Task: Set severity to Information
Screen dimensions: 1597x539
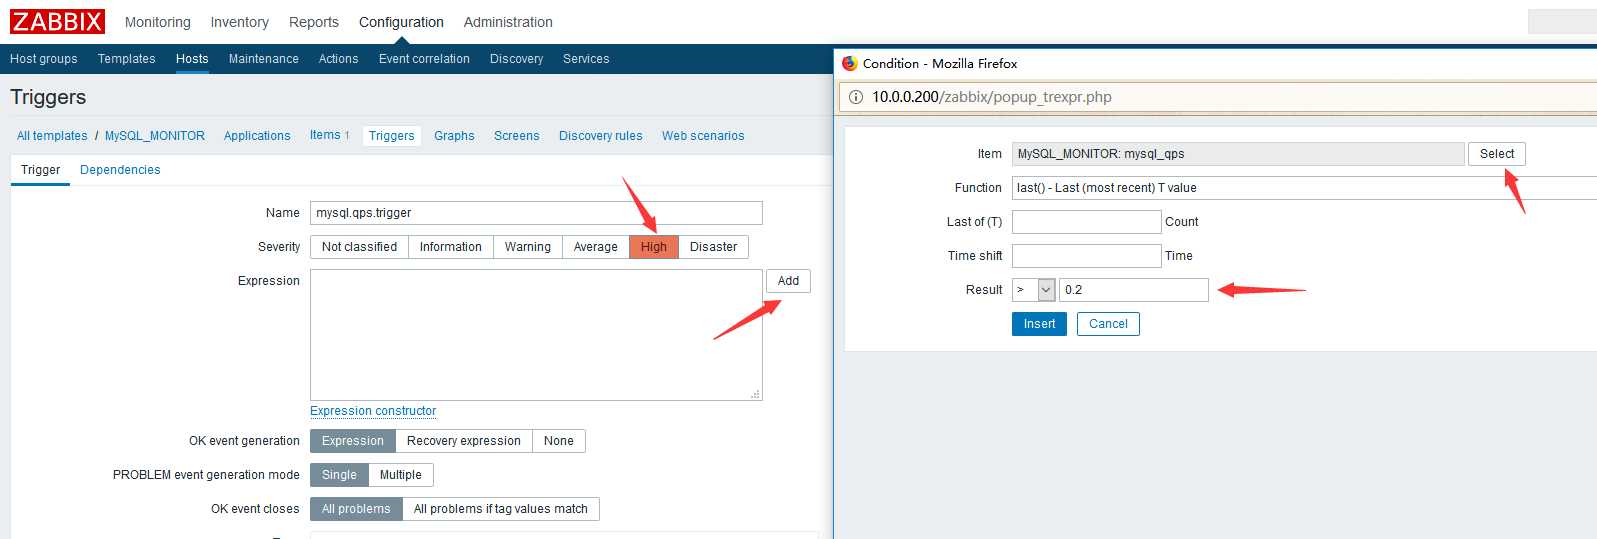Action: point(450,247)
